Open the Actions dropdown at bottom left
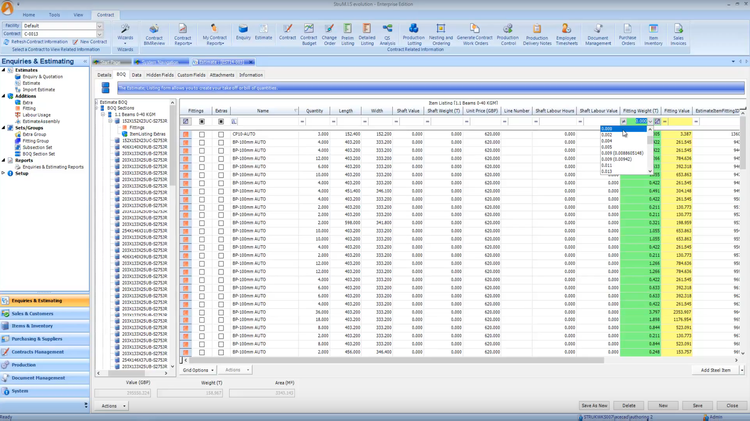 tap(112, 406)
